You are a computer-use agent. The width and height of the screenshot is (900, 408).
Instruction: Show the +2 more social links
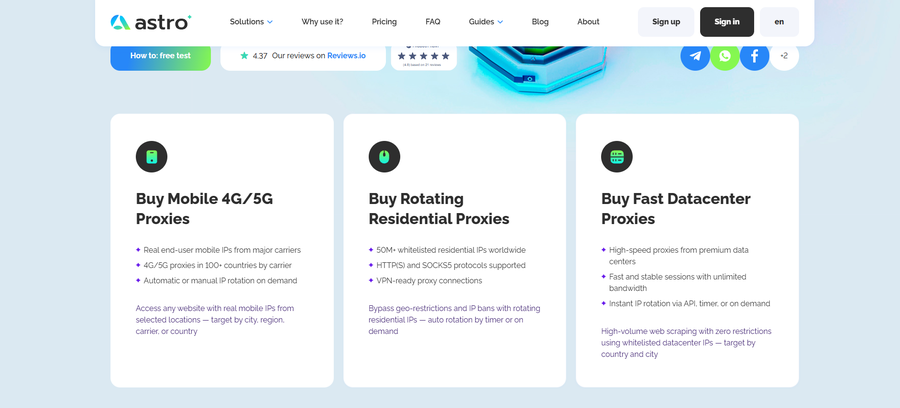[784, 56]
